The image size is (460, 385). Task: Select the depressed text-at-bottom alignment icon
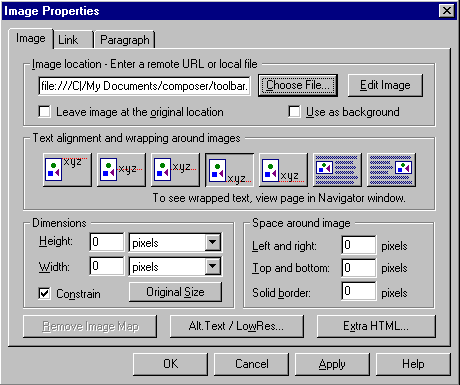[229, 170]
